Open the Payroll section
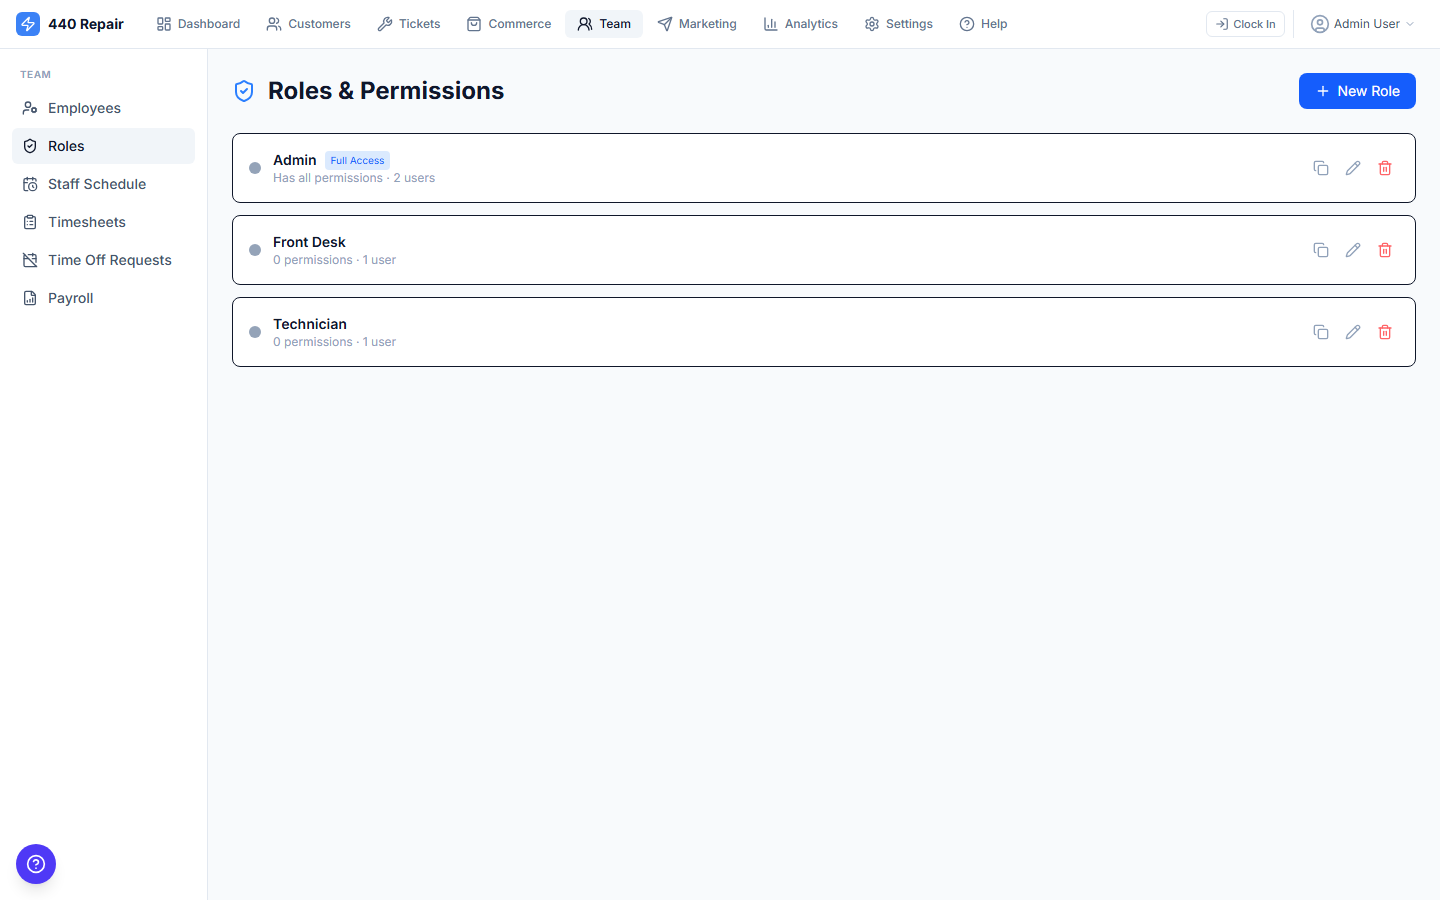Viewport: 1440px width, 900px height. (x=69, y=297)
